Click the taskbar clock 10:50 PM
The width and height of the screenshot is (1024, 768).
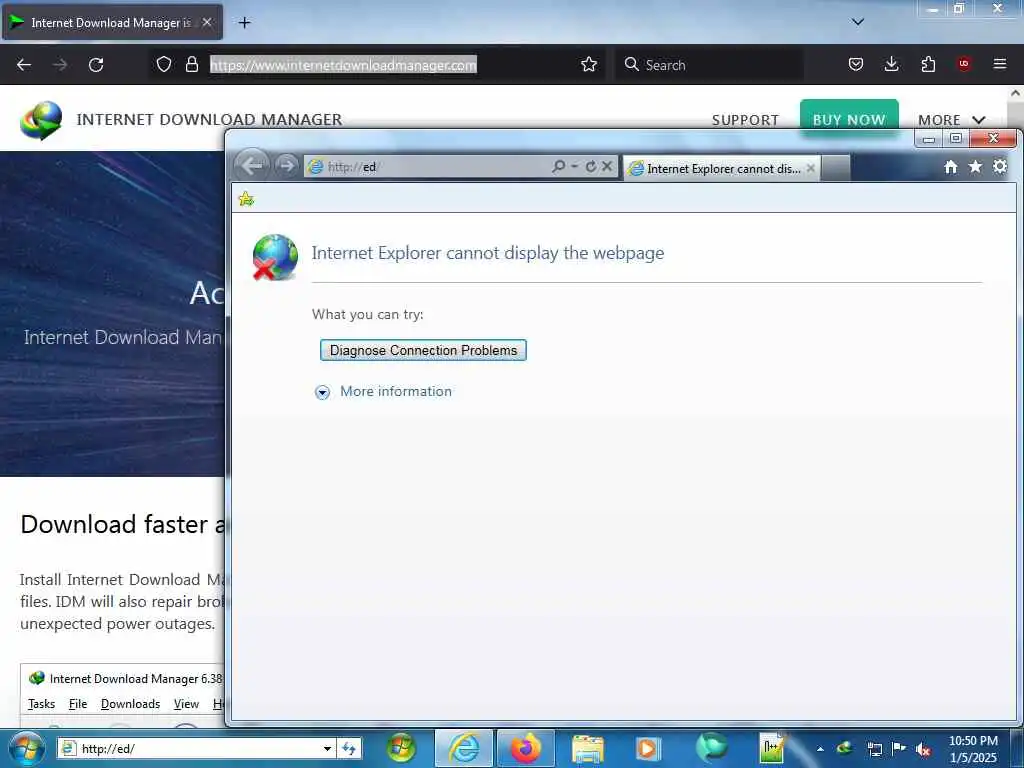coord(973,741)
